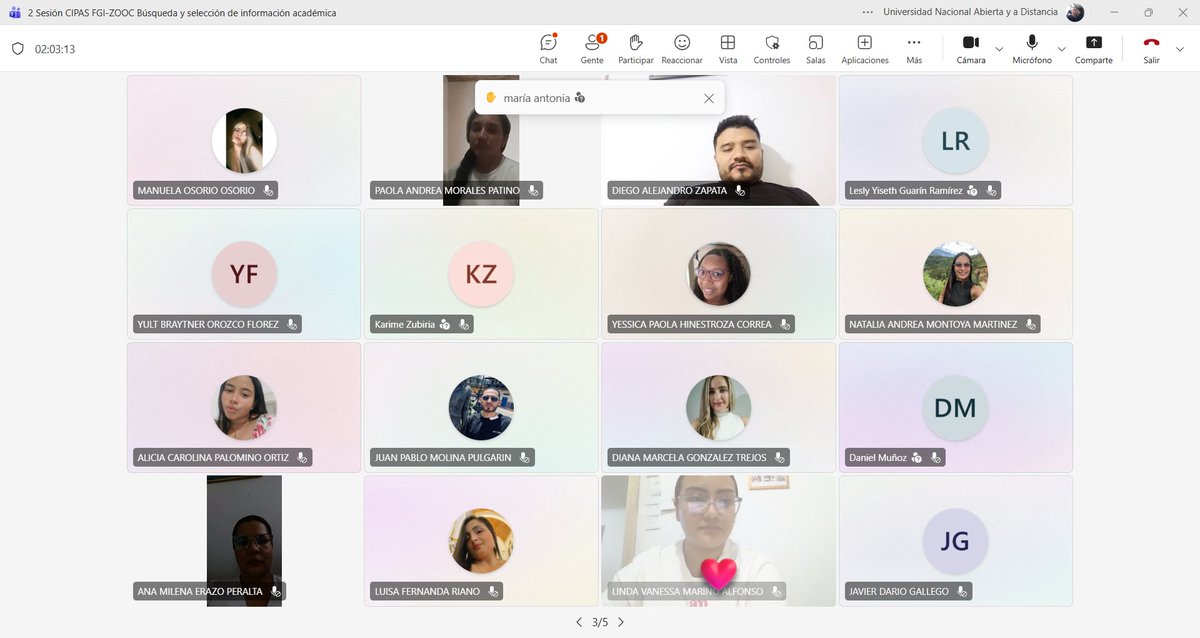Click the profile picture in title bar
This screenshot has width=1200, height=638.
[x=1075, y=12]
